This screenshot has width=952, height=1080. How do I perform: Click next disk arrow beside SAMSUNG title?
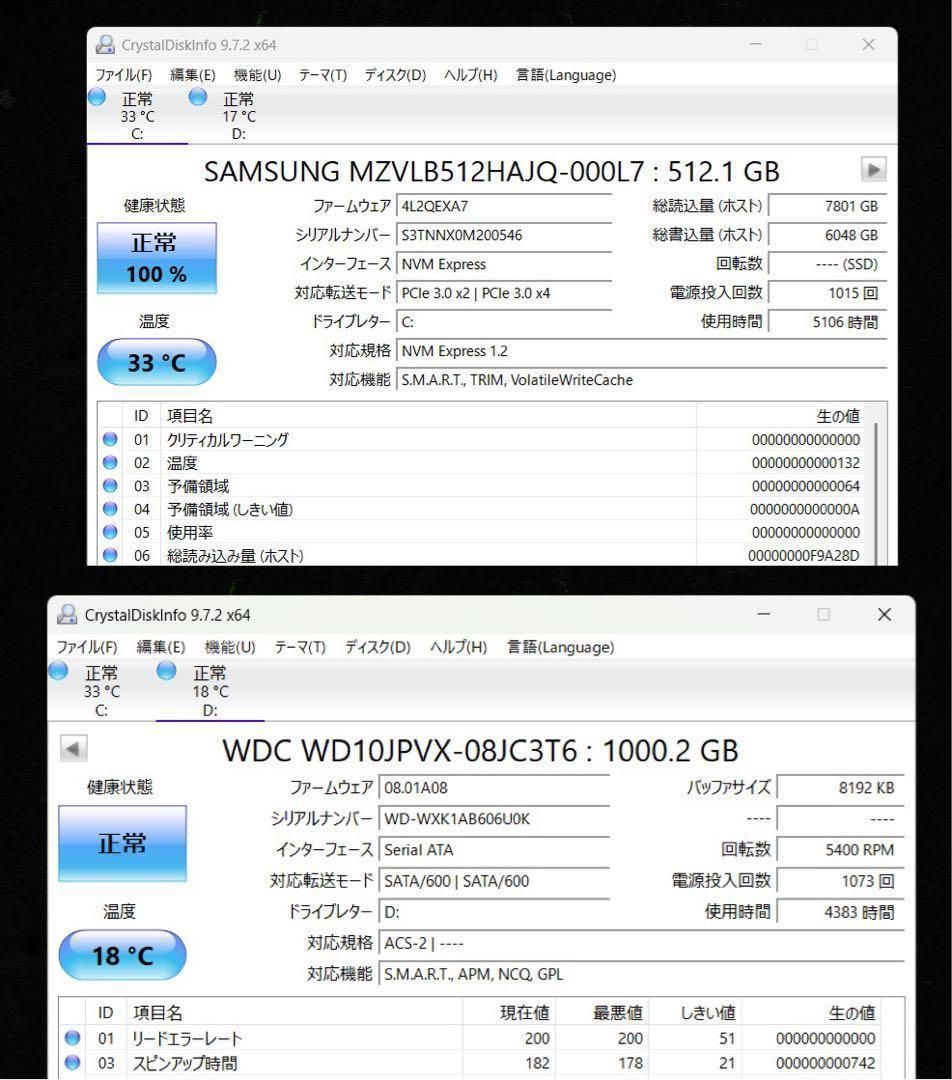pos(873,170)
